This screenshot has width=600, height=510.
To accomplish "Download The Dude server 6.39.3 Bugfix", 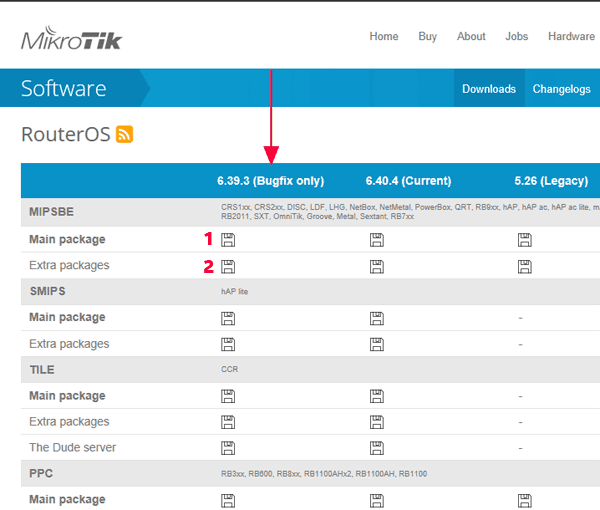I will pos(228,448).
